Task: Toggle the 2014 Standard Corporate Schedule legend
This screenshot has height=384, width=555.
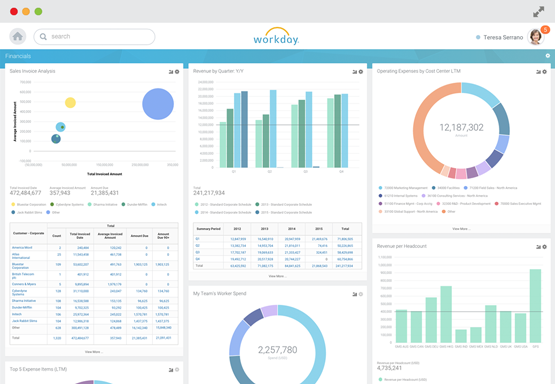Action: click(223, 212)
